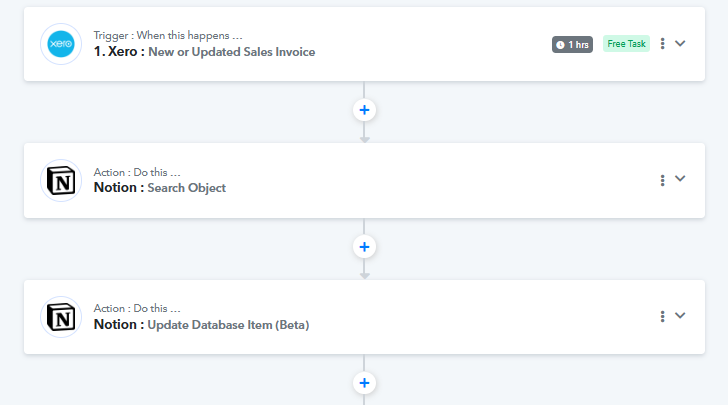Add step between the two Notion actions
Image resolution: width=728 pixels, height=405 pixels.
(x=364, y=247)
